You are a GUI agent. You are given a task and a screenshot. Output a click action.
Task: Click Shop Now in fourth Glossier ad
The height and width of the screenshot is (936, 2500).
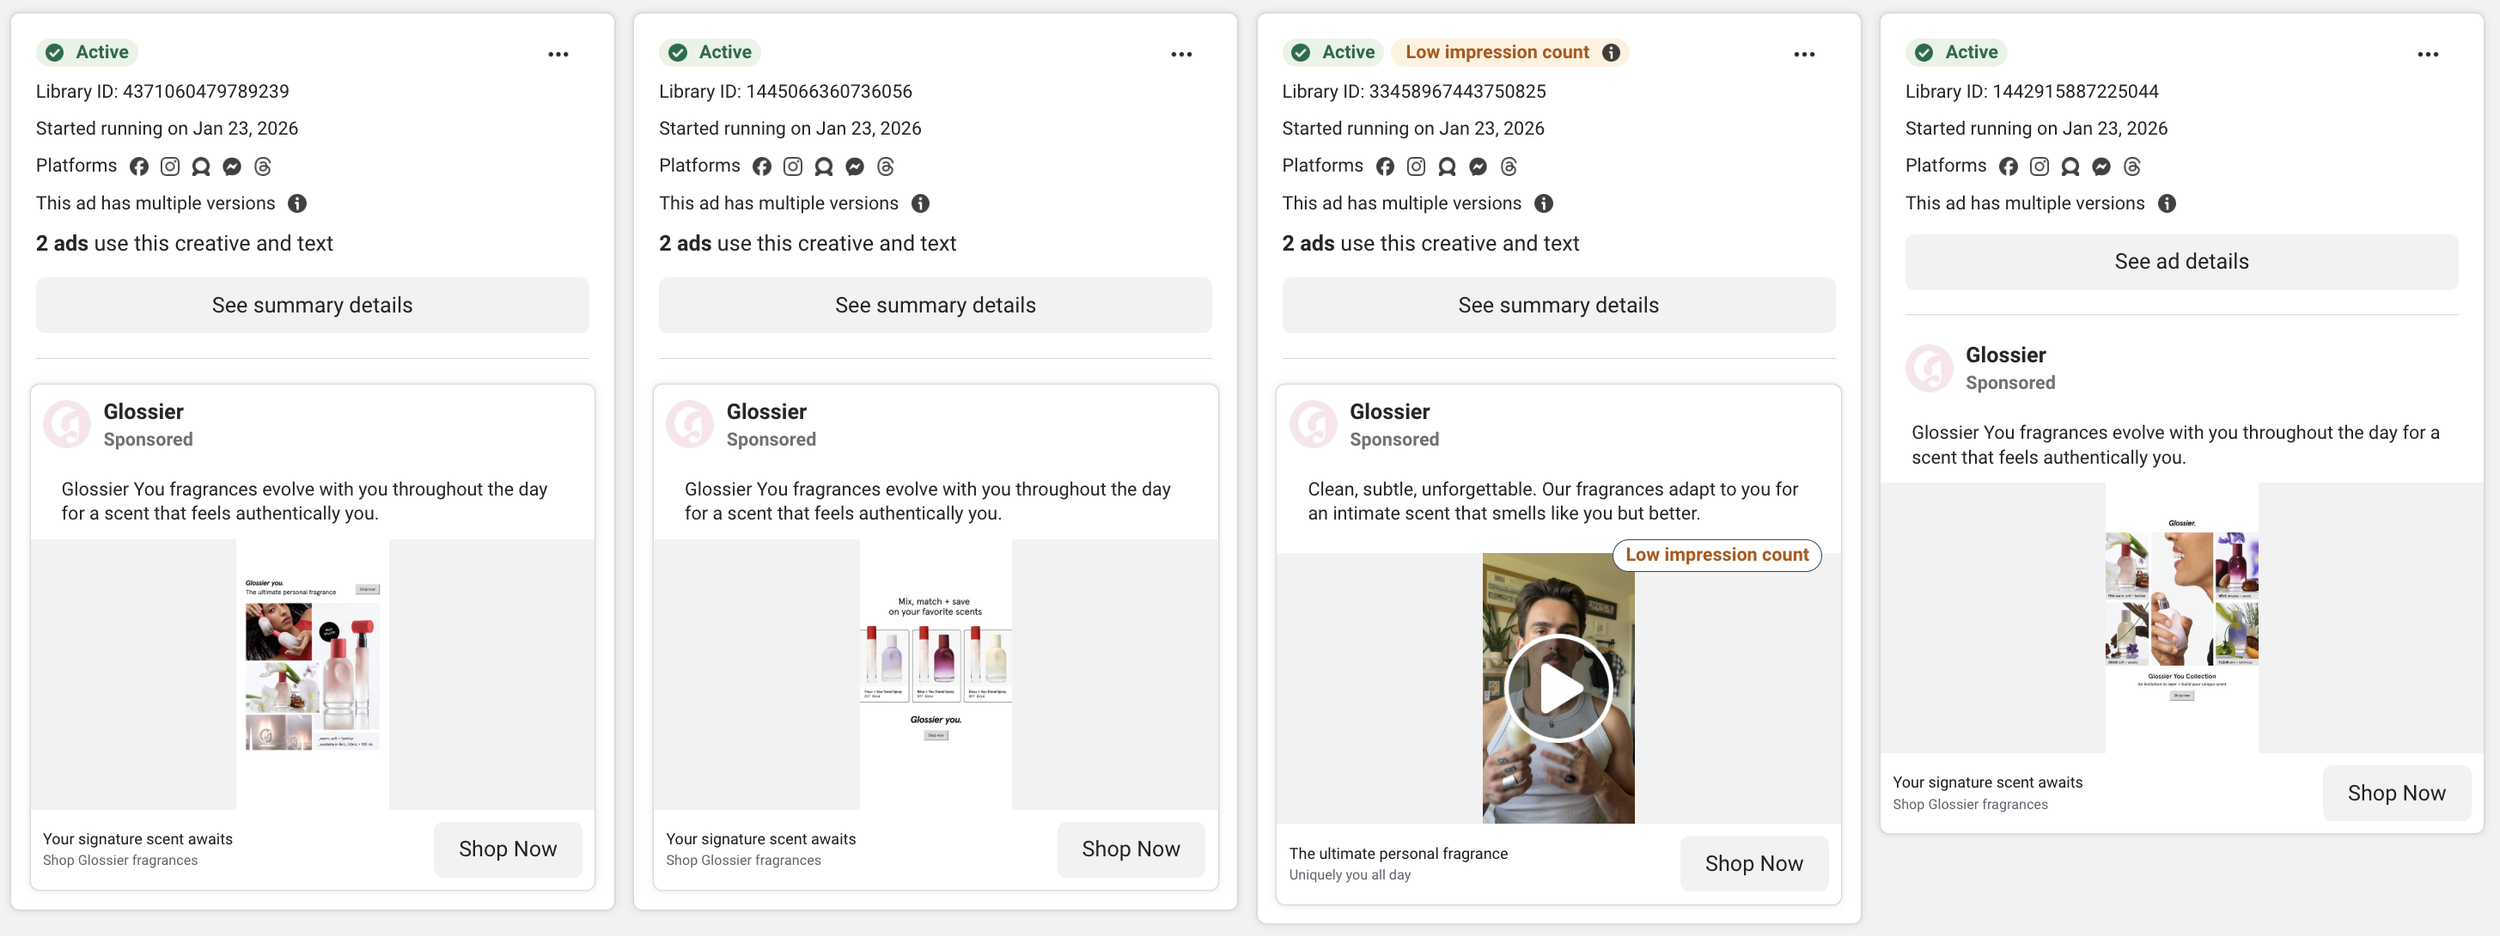pyautogui.click(x=2396, y=793)
